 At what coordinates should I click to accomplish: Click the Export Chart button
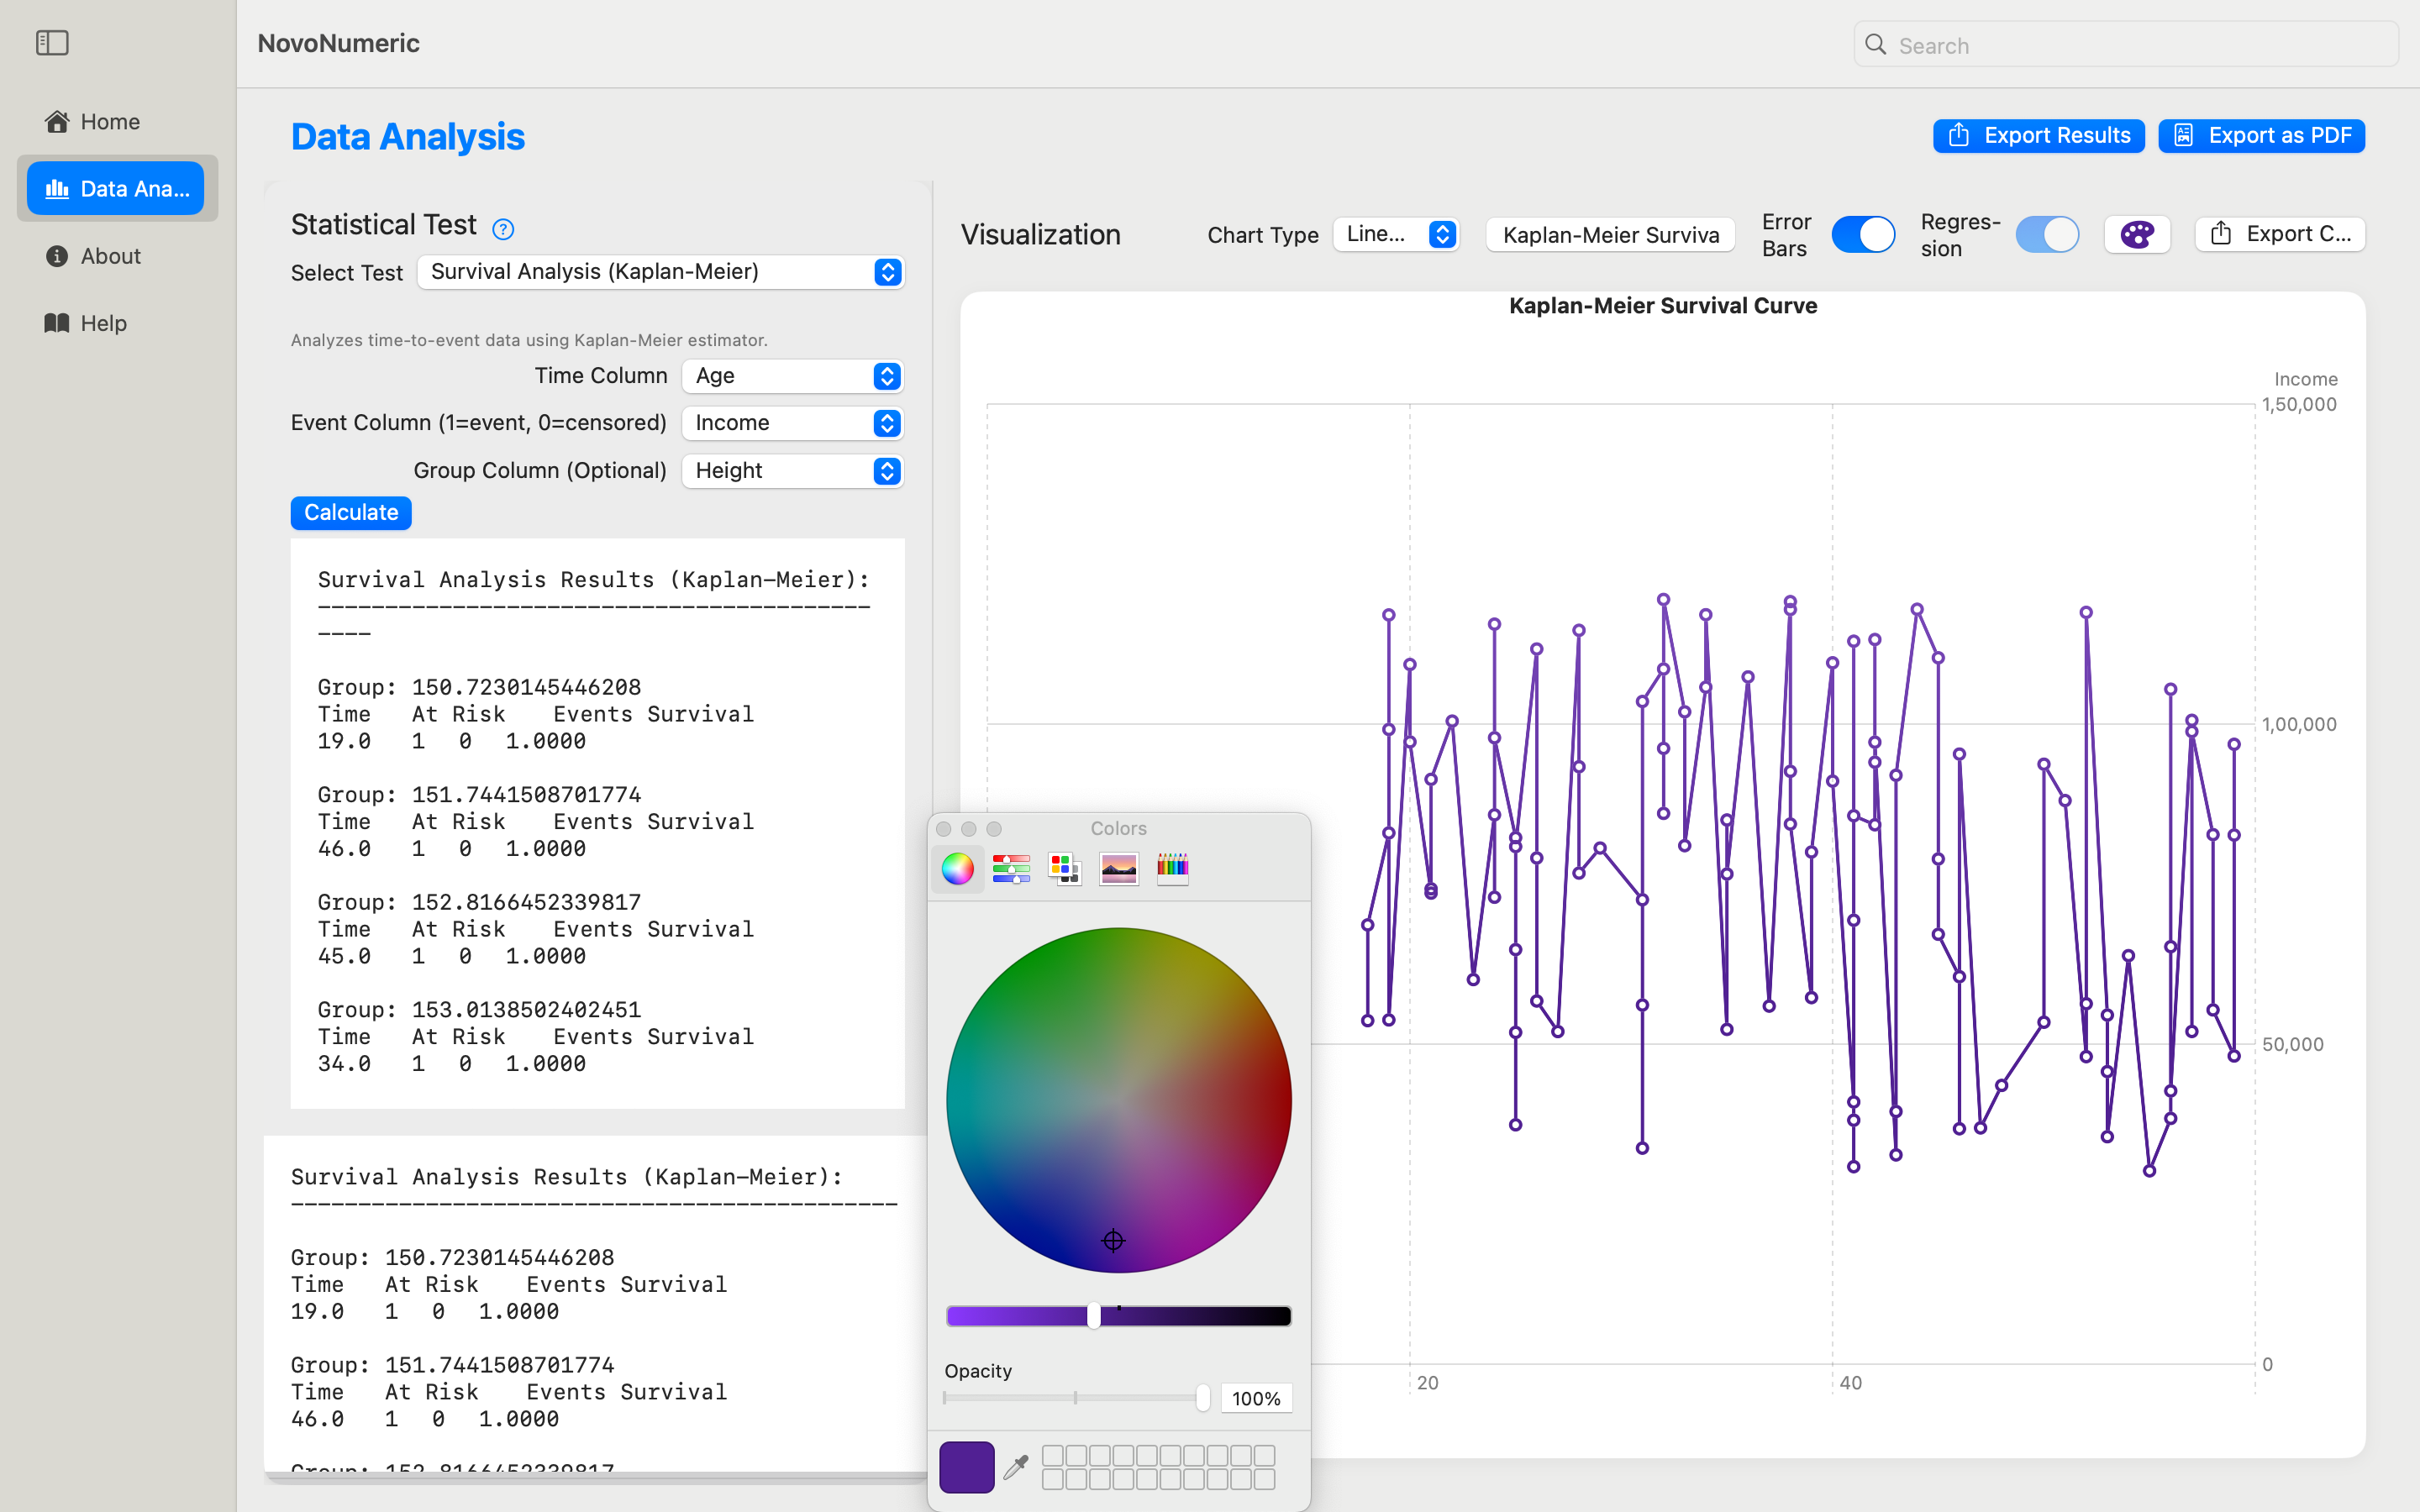point(2280,234)
